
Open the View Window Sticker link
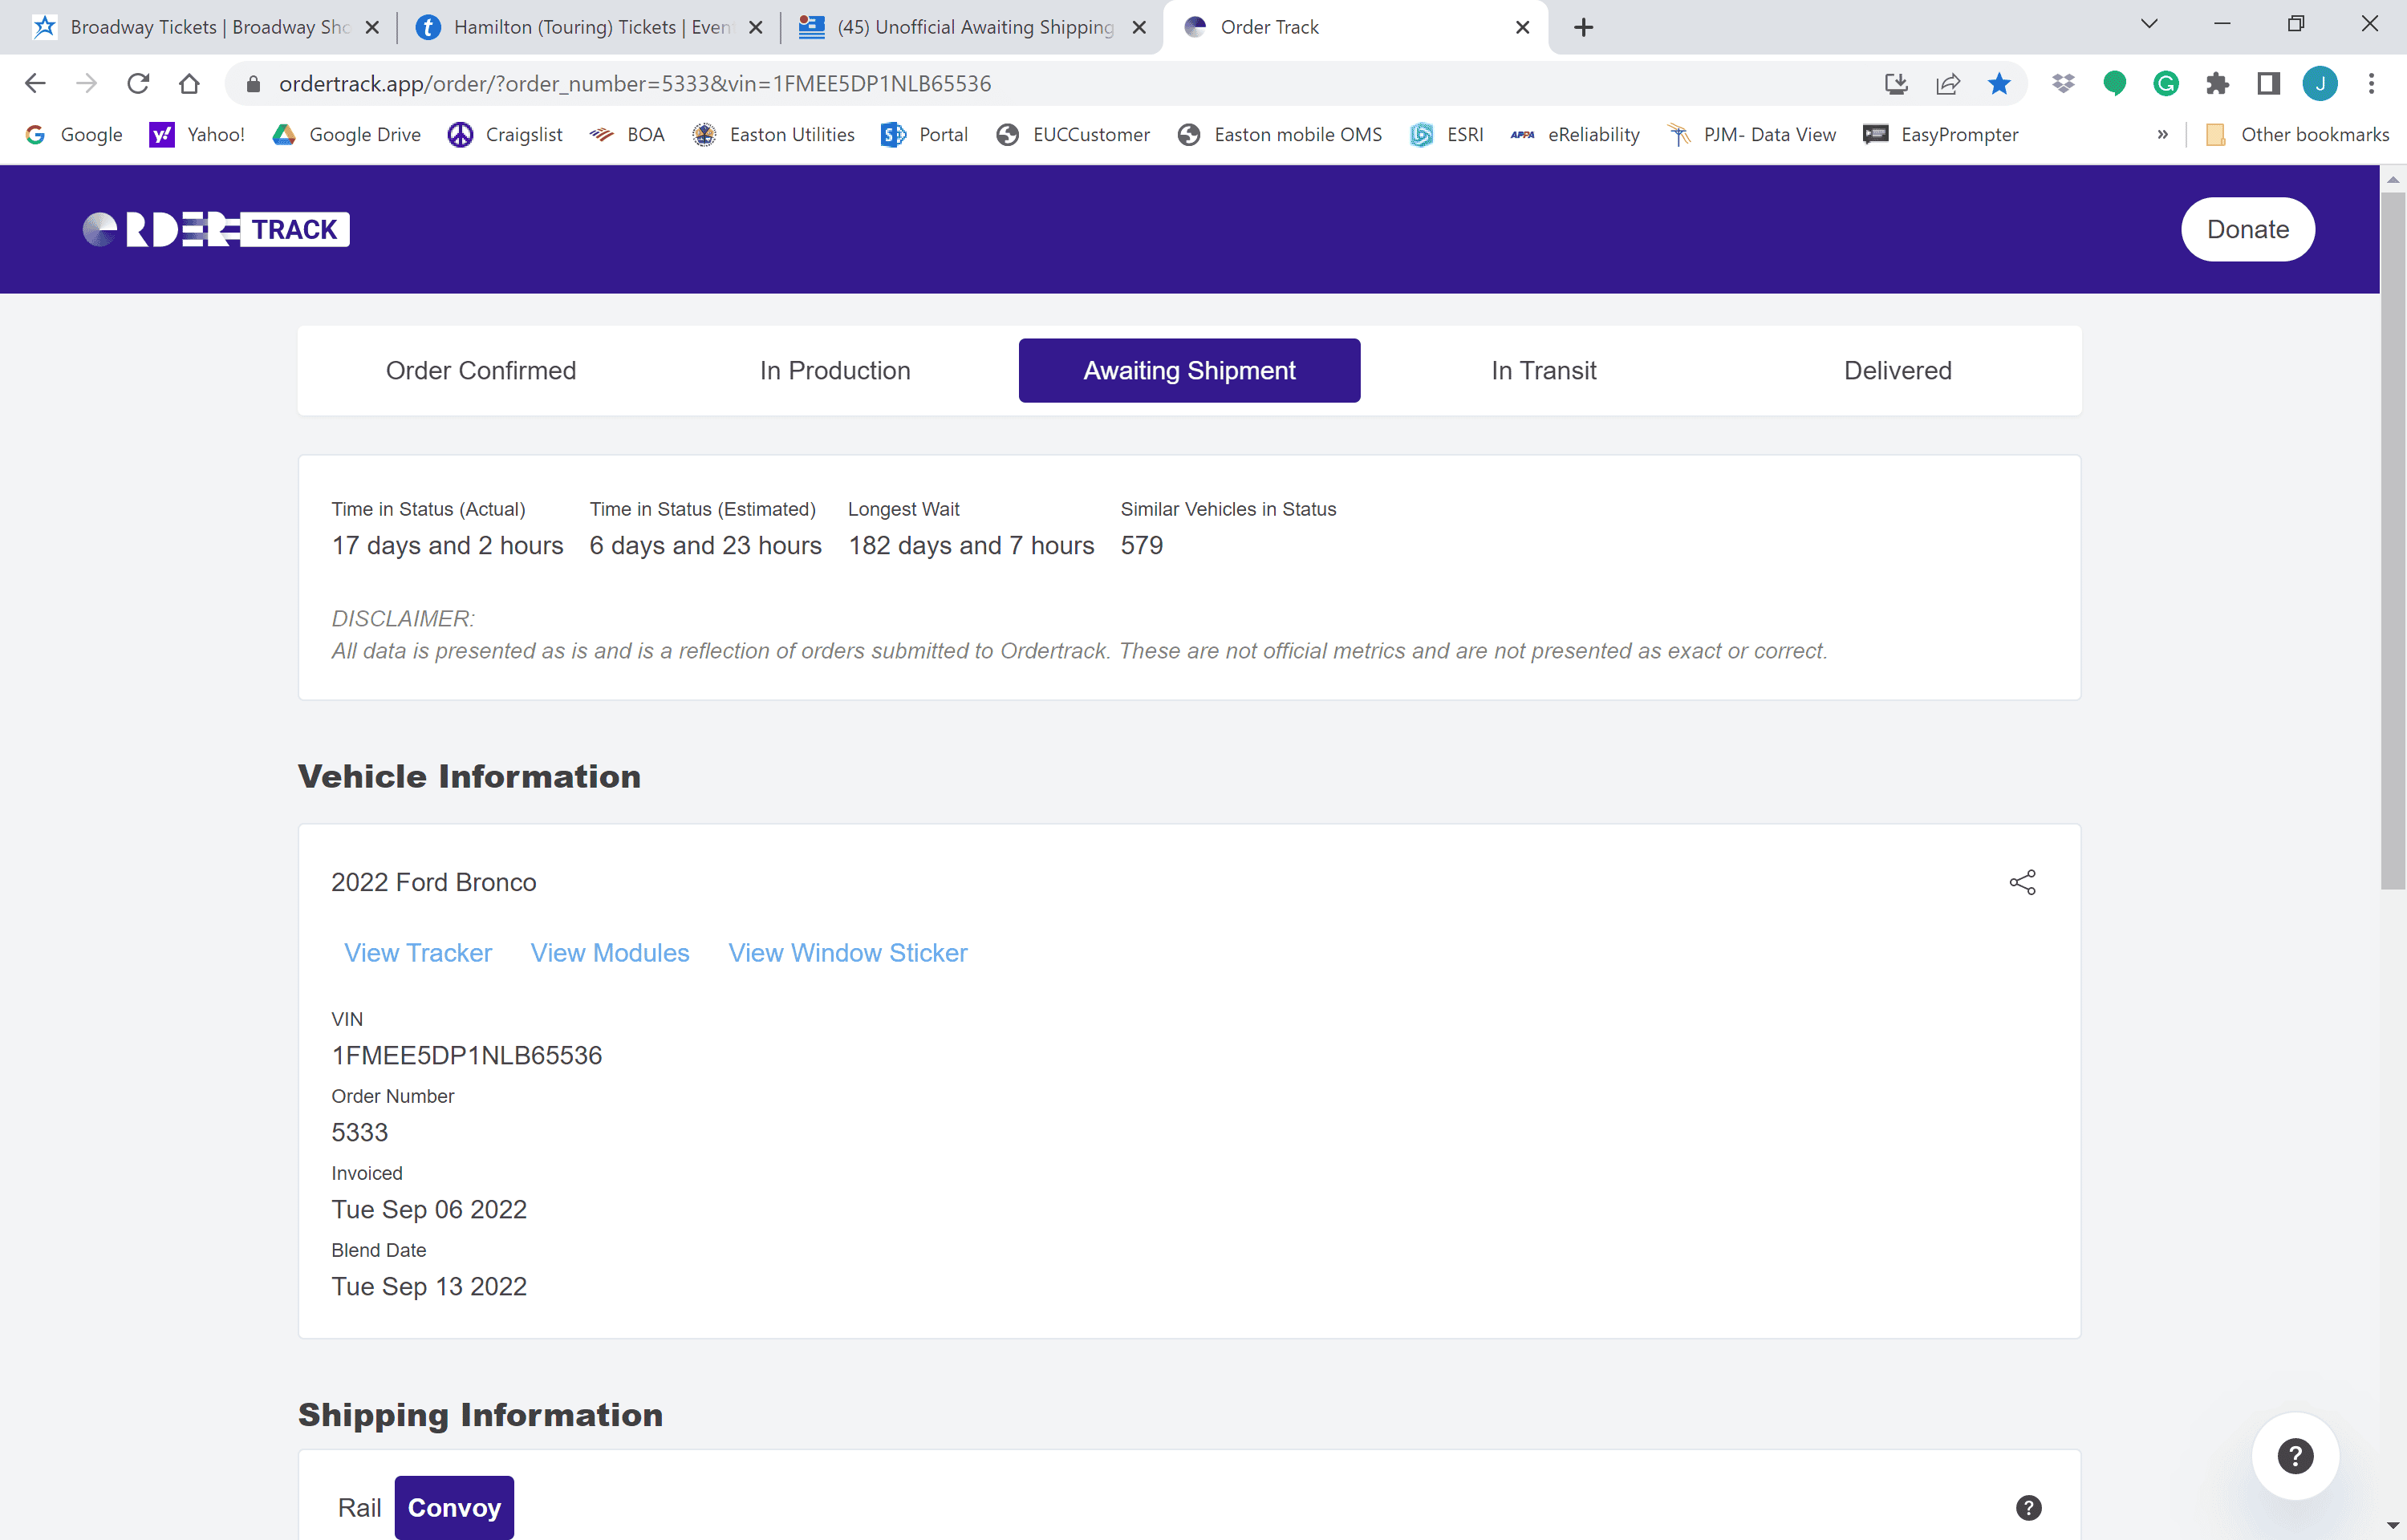coord(847,952)
